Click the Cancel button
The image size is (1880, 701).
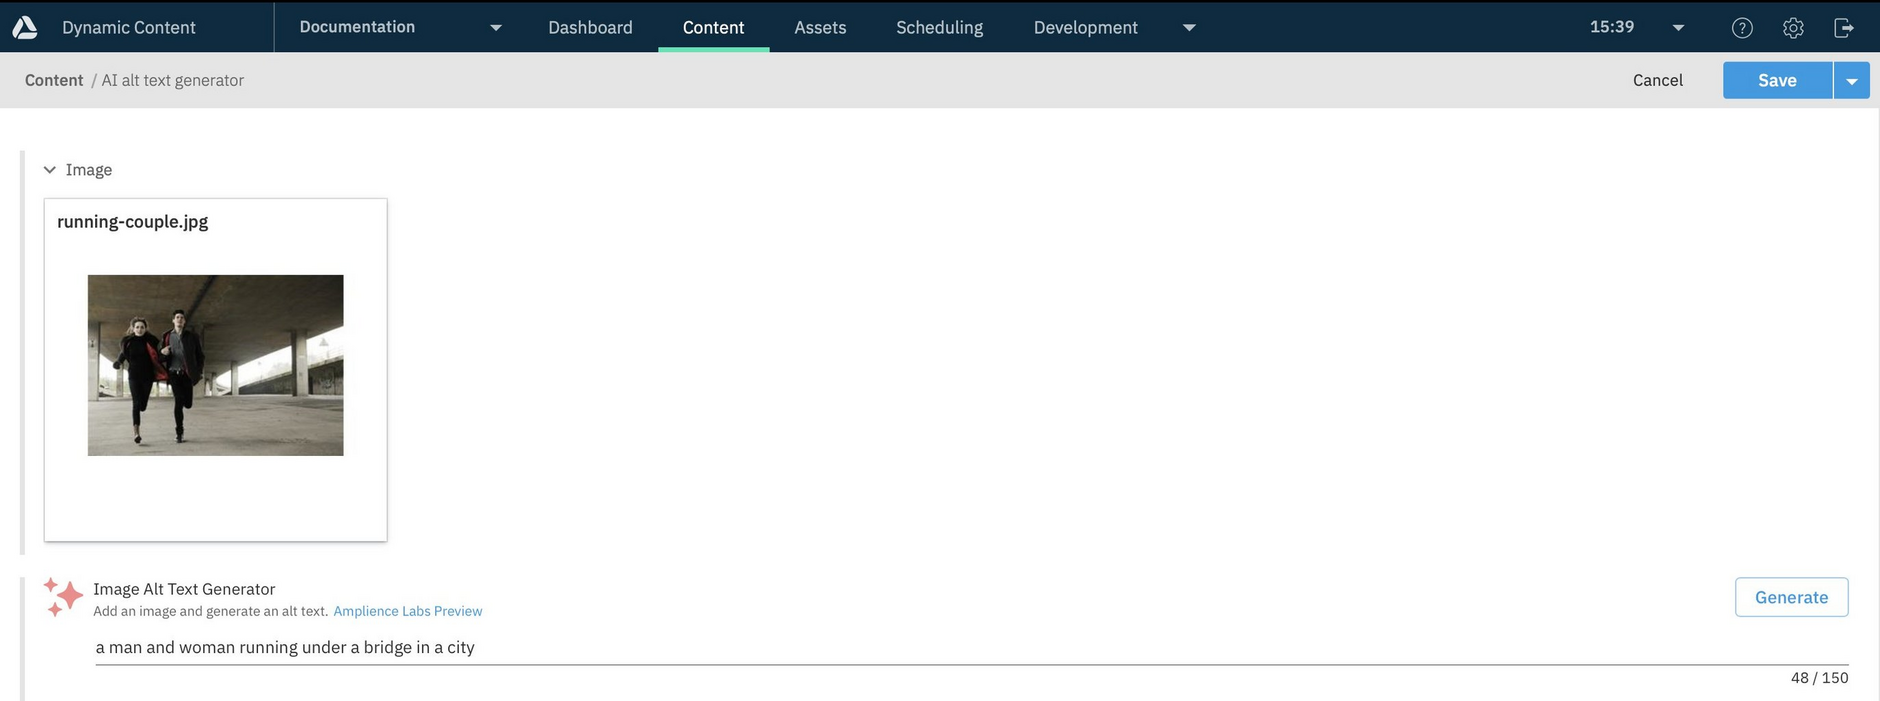pyautogui.click(x=1657, y=80)
